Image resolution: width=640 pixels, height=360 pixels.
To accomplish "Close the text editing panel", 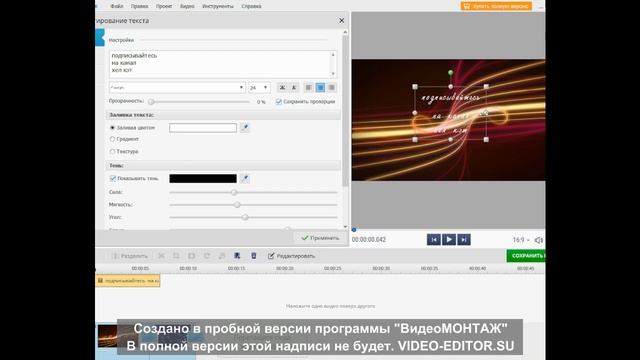I will tap(342, 20).
